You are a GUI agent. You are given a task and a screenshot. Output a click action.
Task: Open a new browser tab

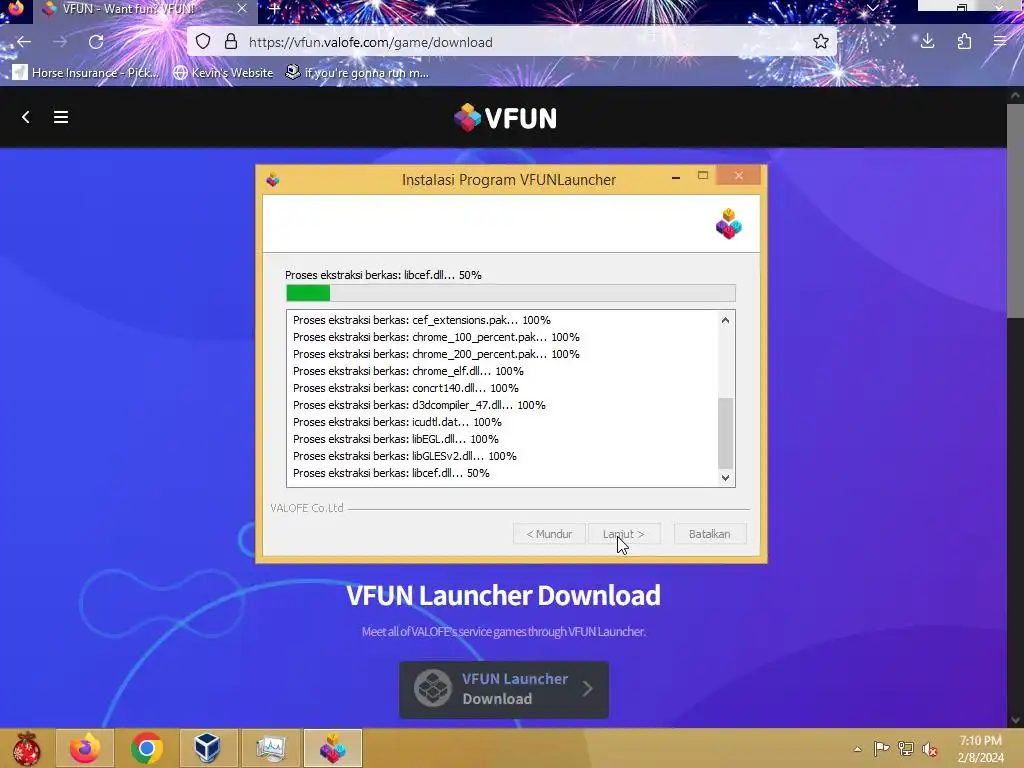(275, 9)
